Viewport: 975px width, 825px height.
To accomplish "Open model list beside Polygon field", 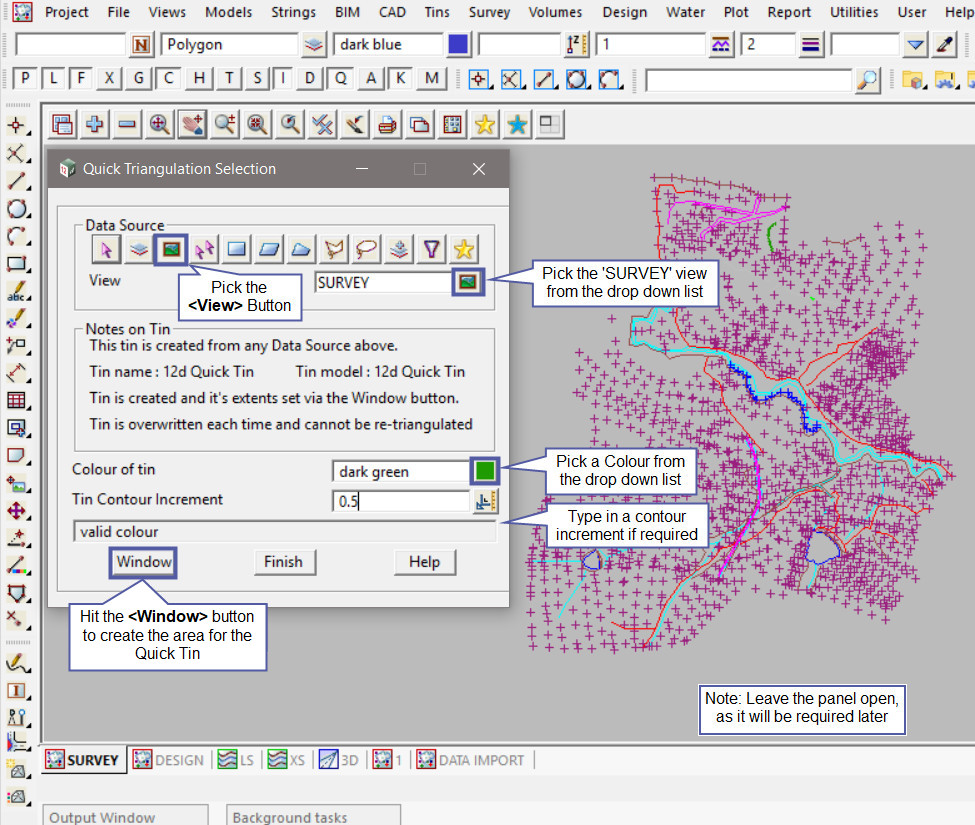I will pyautogui.click(x=314, y=45).
